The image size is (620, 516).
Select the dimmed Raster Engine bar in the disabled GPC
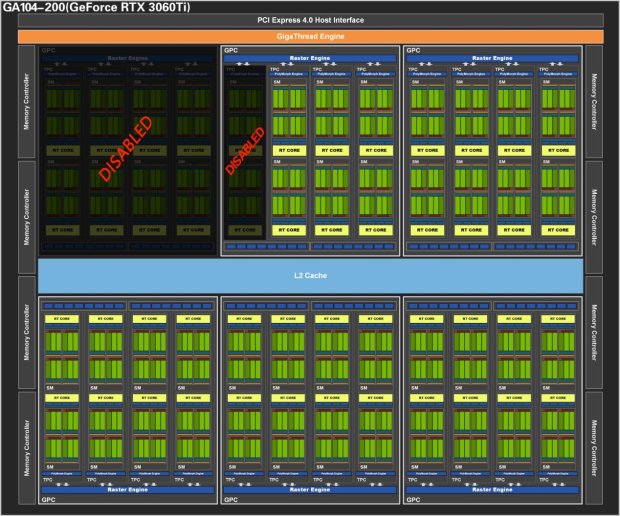[x=128, y=58]
